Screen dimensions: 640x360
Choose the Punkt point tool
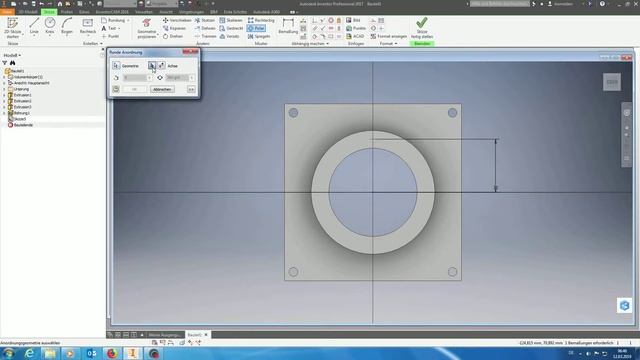tap(110, 36)
